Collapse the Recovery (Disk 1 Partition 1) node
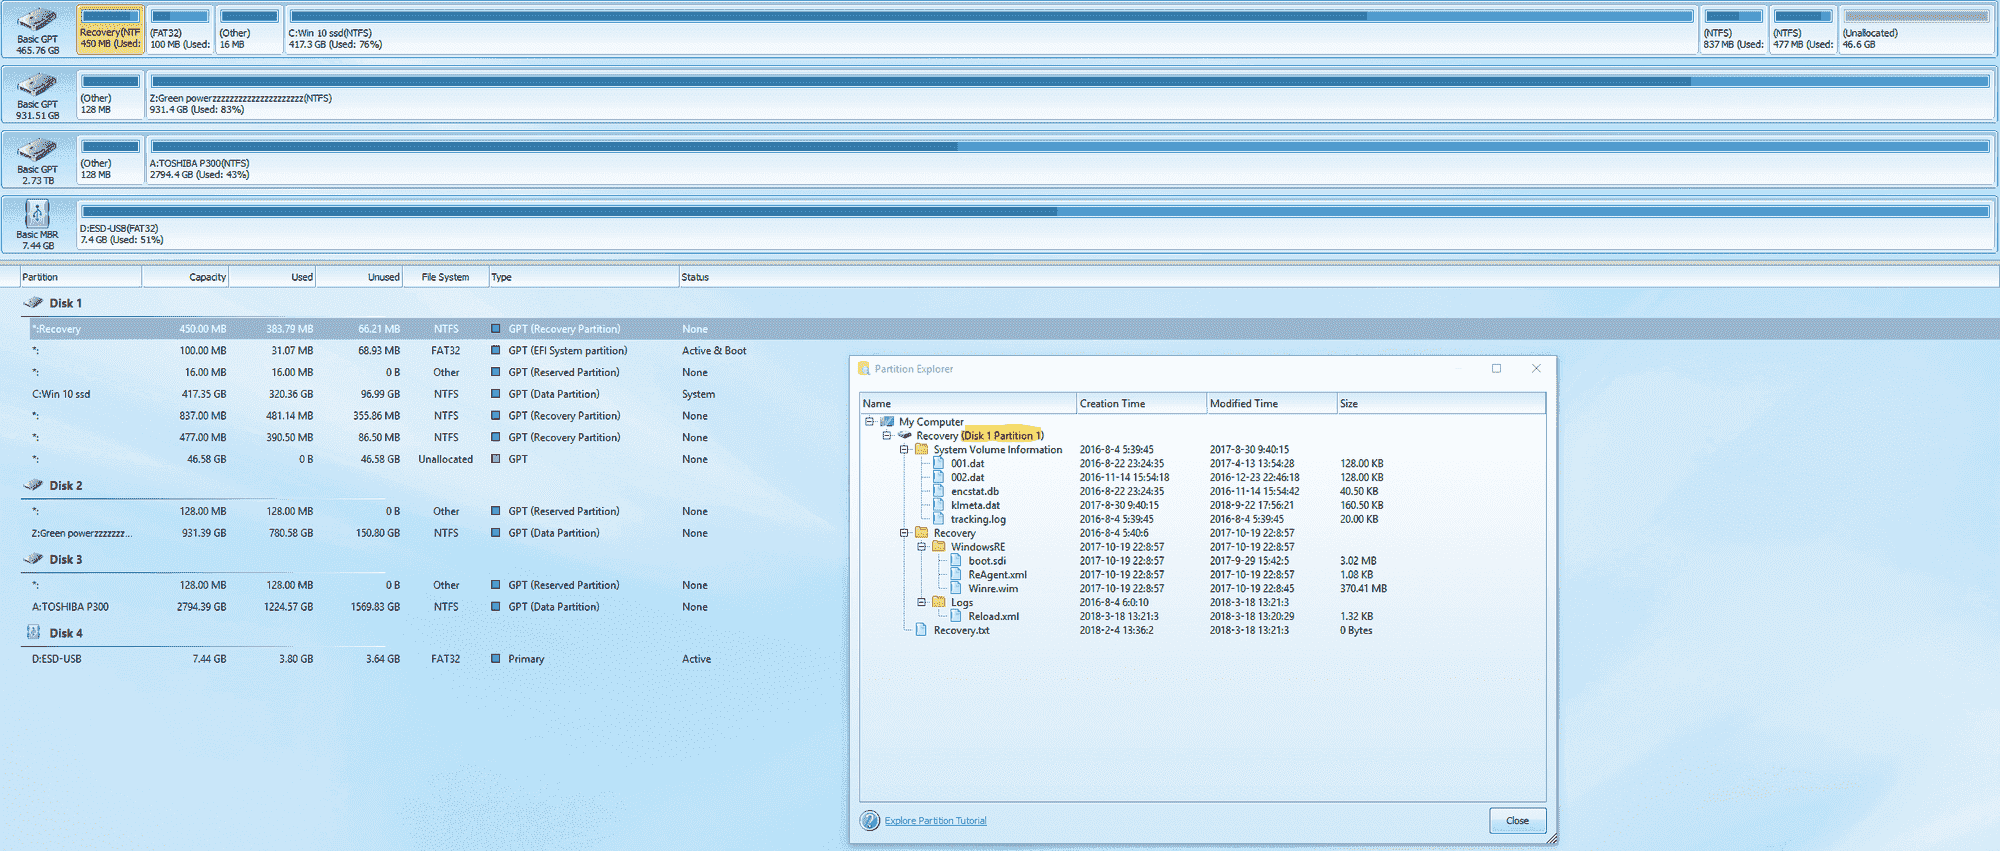The width and height of the screenshot is (2000, 851). 886,436
